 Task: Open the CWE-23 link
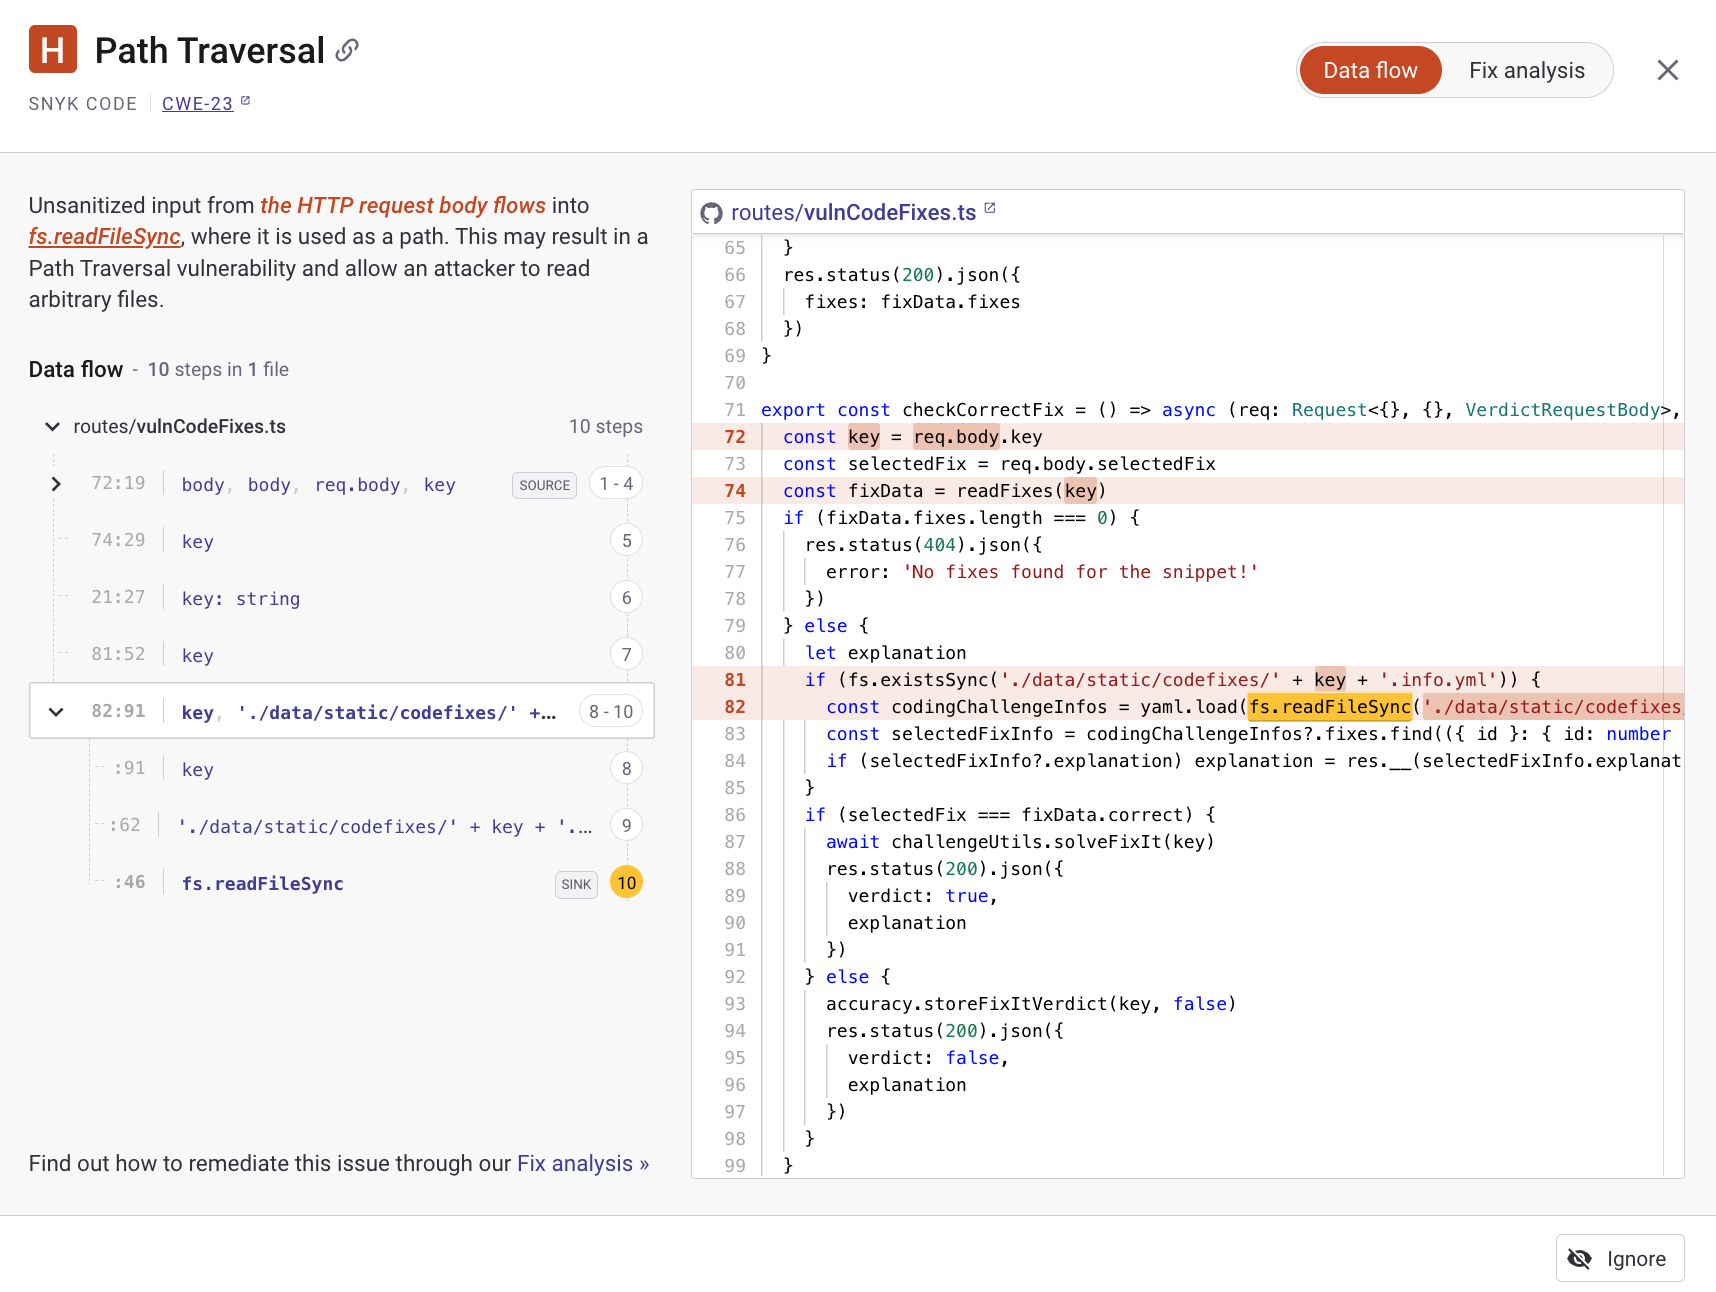coord(196,103)
